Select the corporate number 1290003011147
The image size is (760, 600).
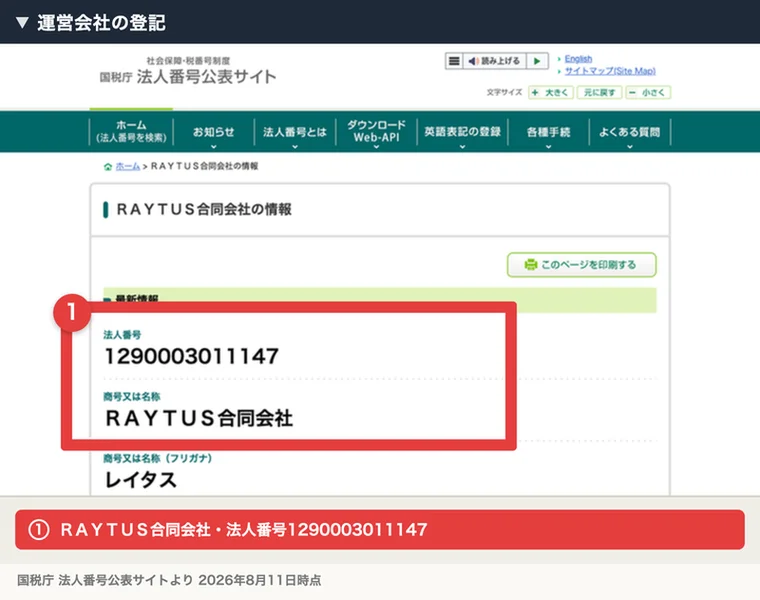click(x=192, y=356)
